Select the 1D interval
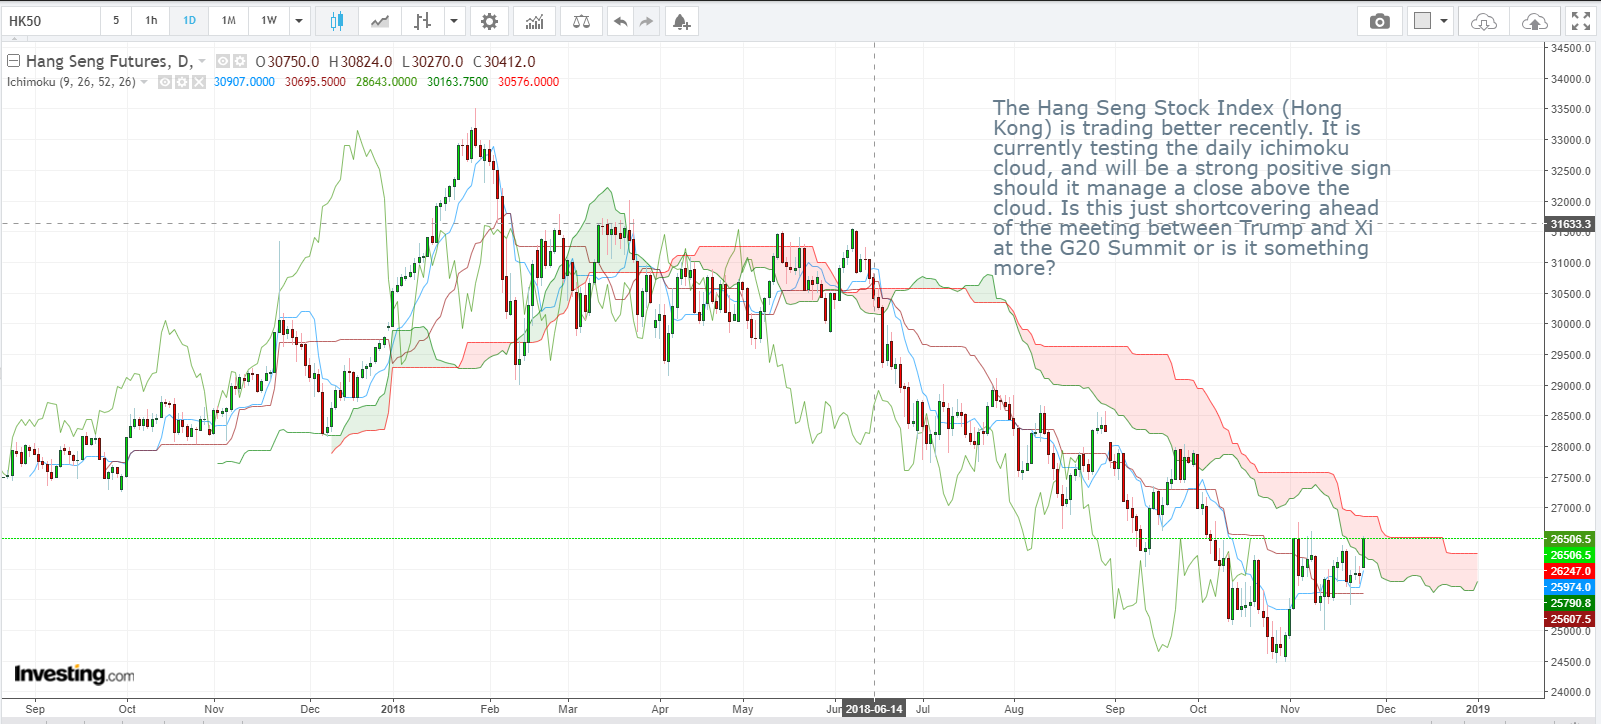The width and height of the screenshot is (1601, 724). pyautogui.click(x=189, y=21)
